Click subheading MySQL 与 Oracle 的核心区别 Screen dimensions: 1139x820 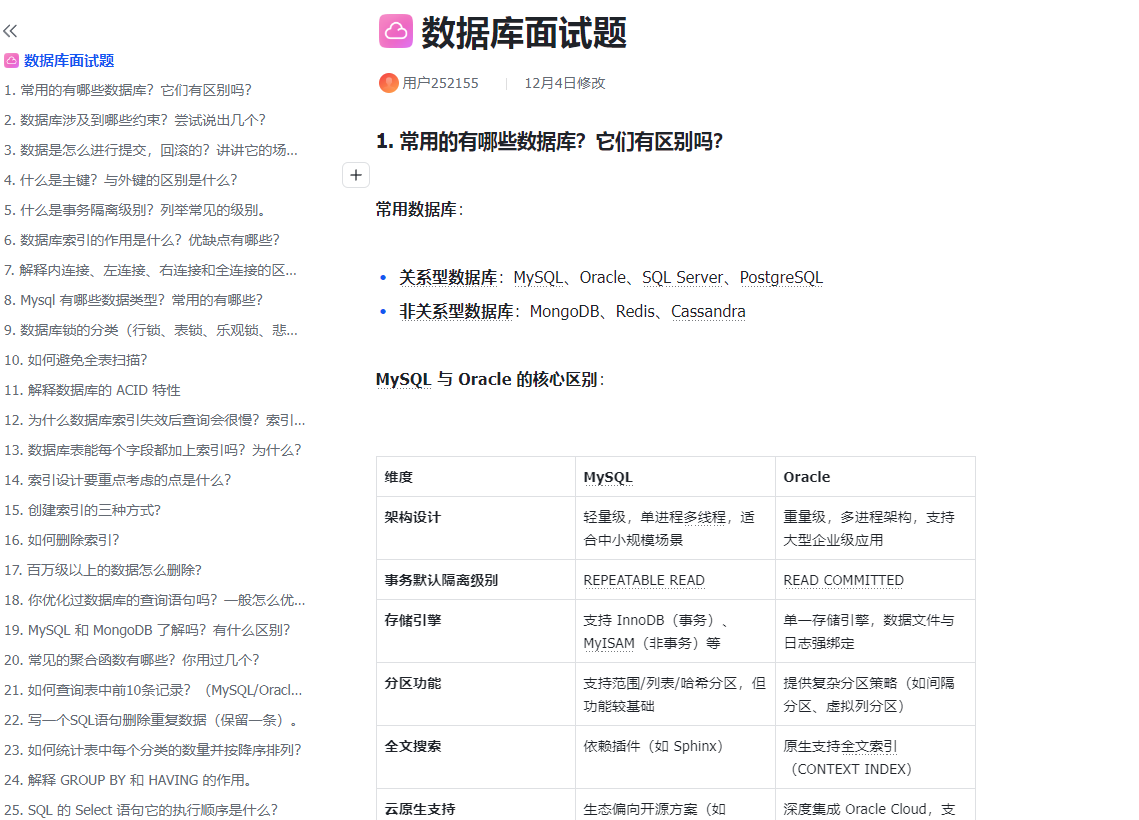(x=490, y=380)
